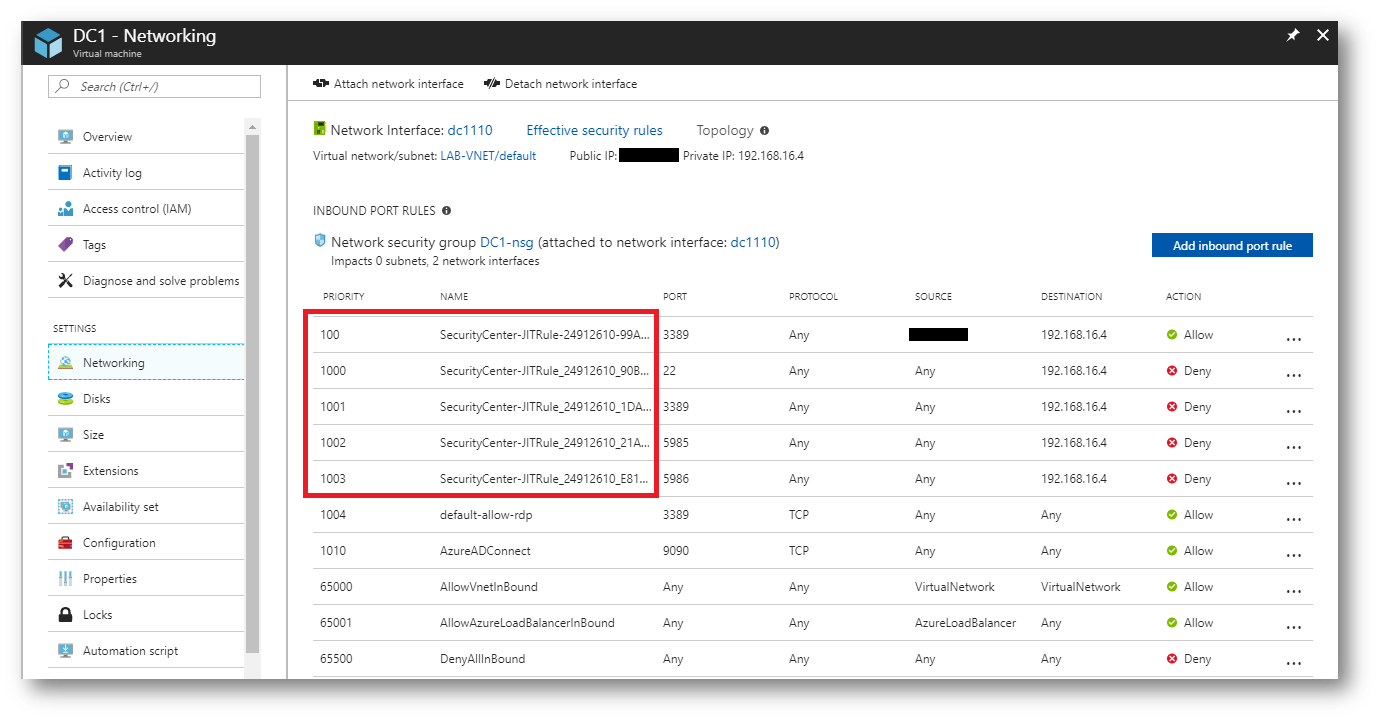Click the green Network Interface icon
This screenshot has width=1380, height=721.
point(320,130)
